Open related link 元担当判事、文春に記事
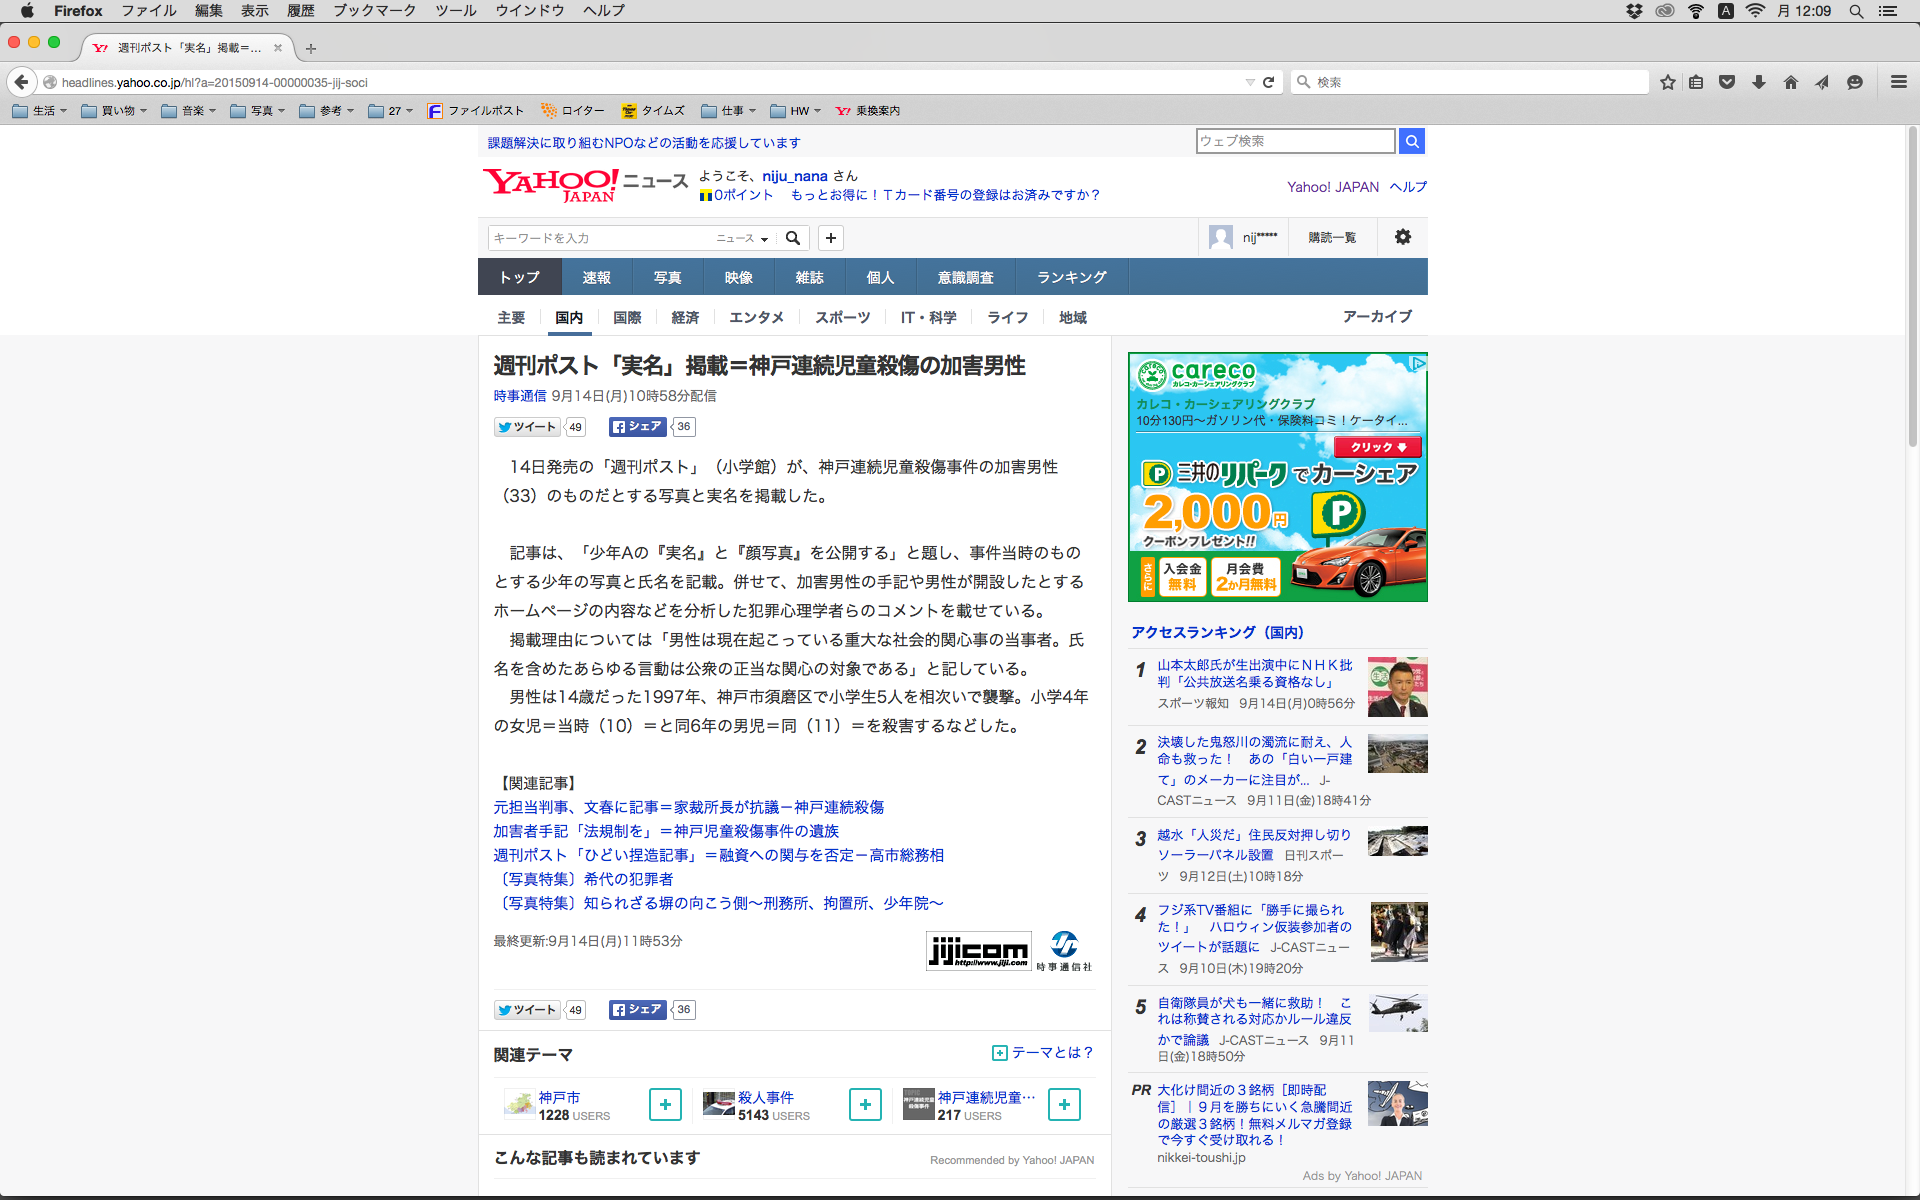The image size is (1920, 1200). coord(688,807)
